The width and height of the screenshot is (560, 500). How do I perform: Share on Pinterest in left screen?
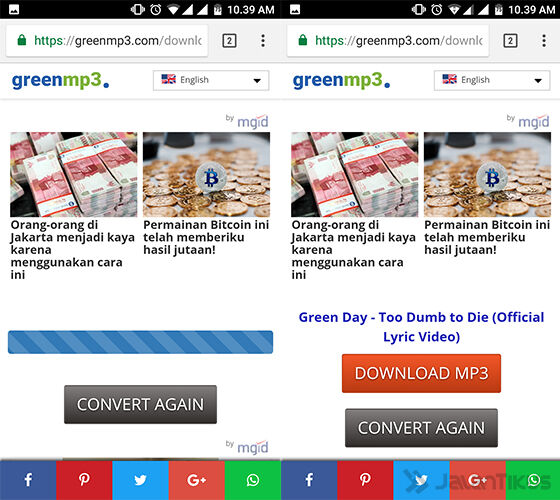(84, 480)
